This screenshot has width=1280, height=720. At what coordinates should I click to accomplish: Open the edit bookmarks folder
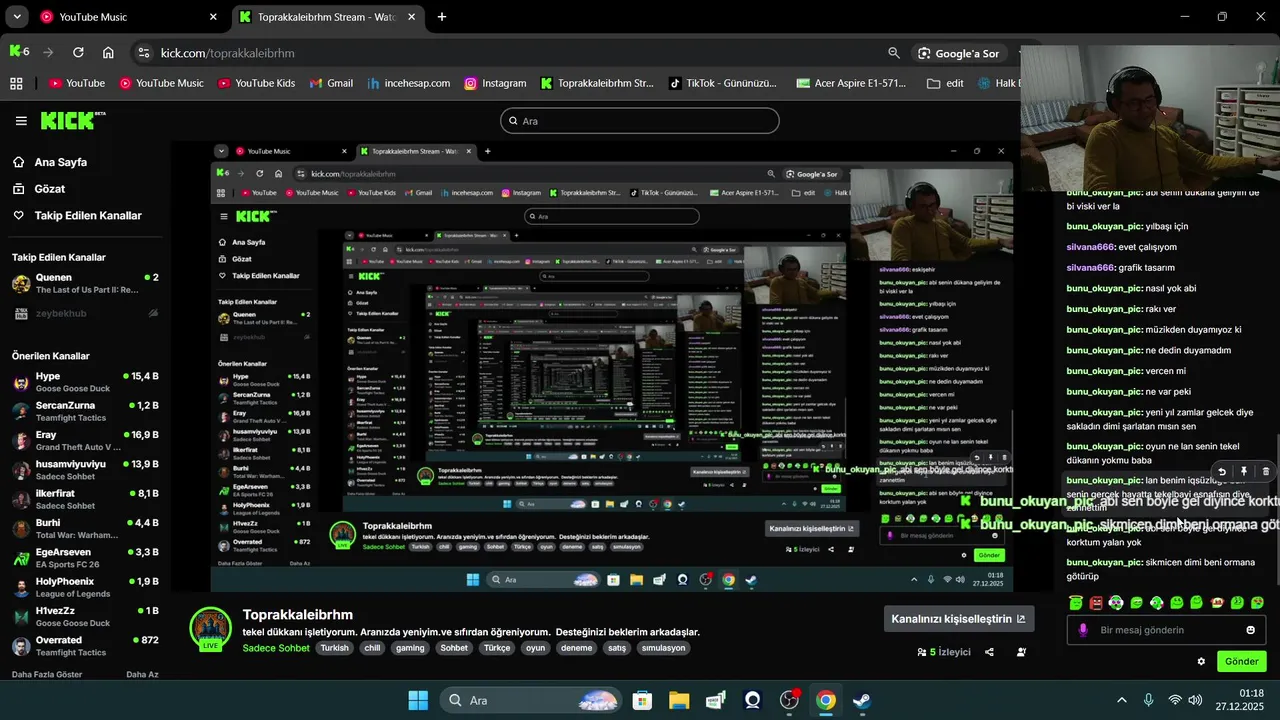[945, 83]
